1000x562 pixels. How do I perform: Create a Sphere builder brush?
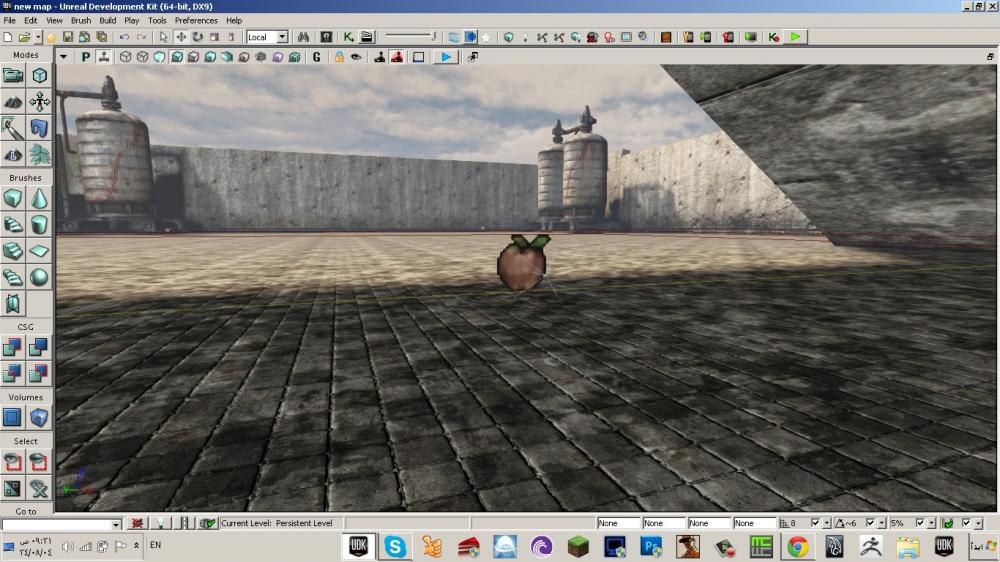40,277
